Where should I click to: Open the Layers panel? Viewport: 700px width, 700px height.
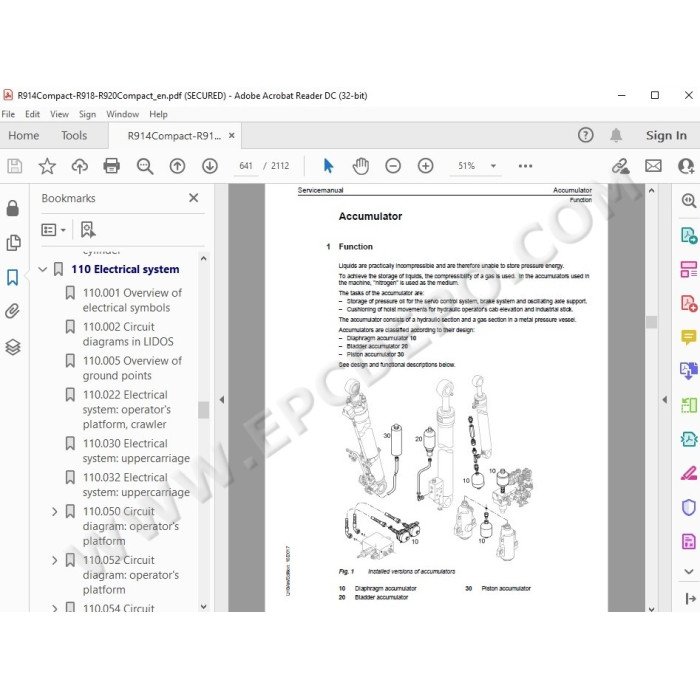click(13, 347)
